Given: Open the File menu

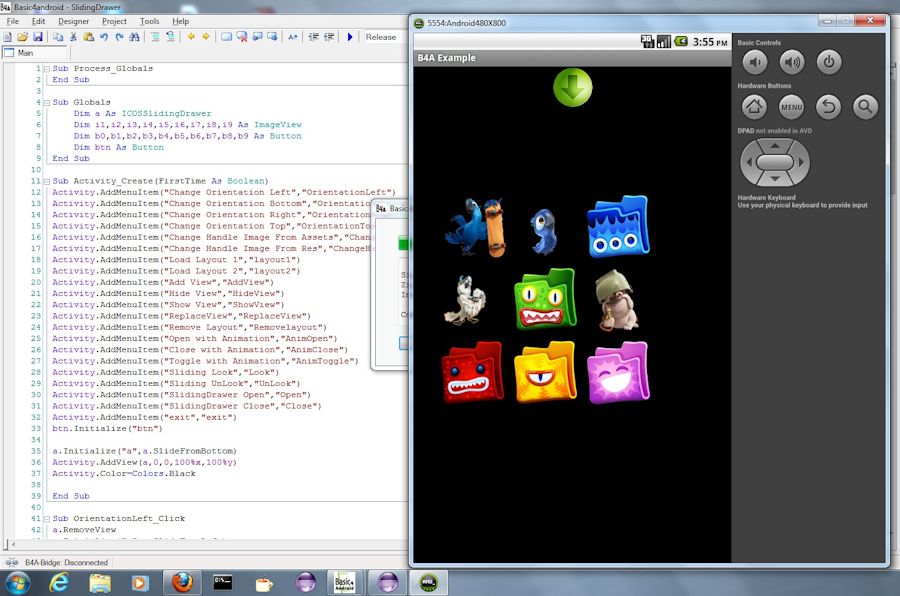Looking at the screenshot, I should 12,21.
